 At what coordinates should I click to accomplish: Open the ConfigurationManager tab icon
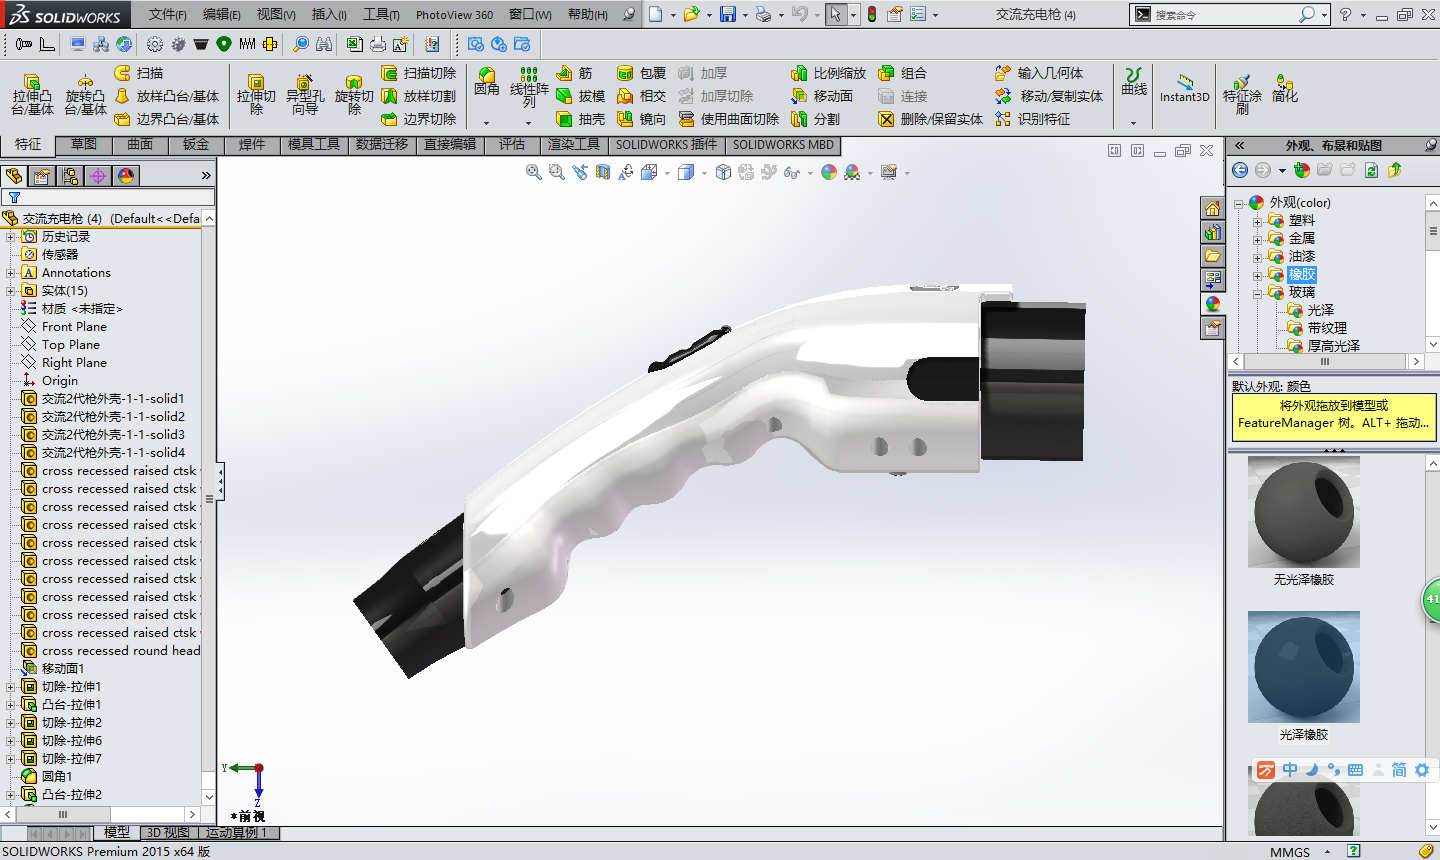(x=70, y=176)
